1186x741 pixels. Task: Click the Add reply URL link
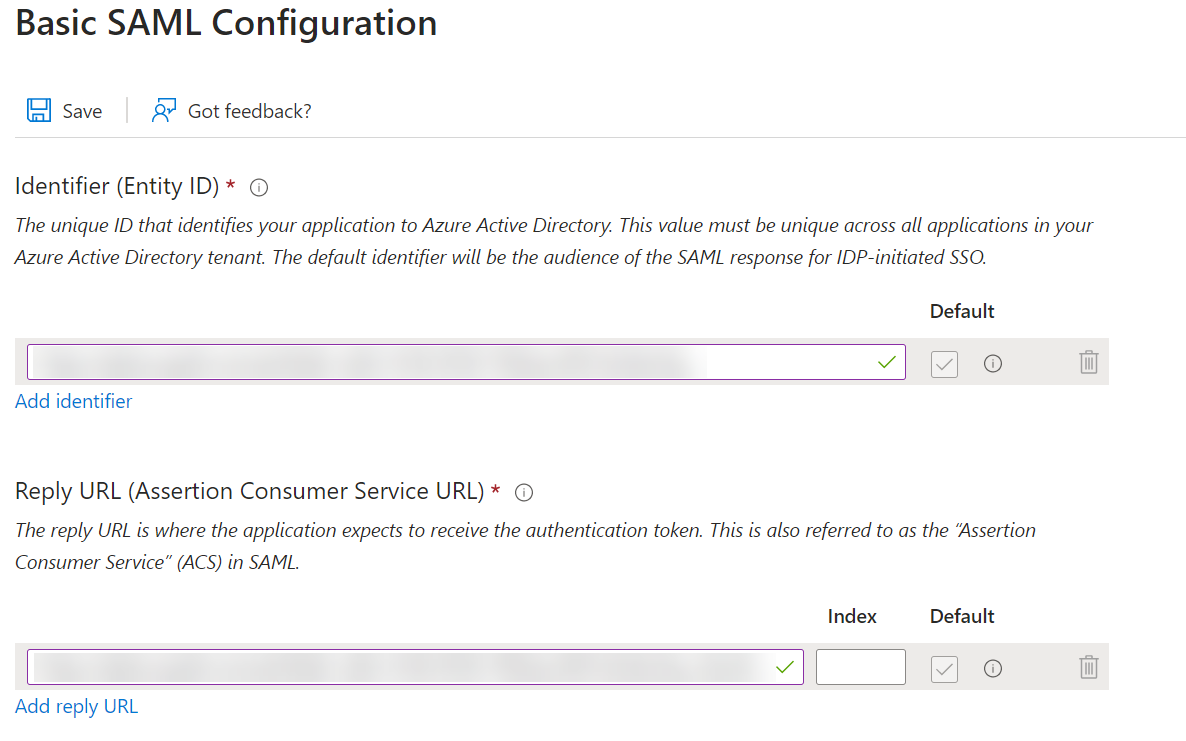pos(76,706)
